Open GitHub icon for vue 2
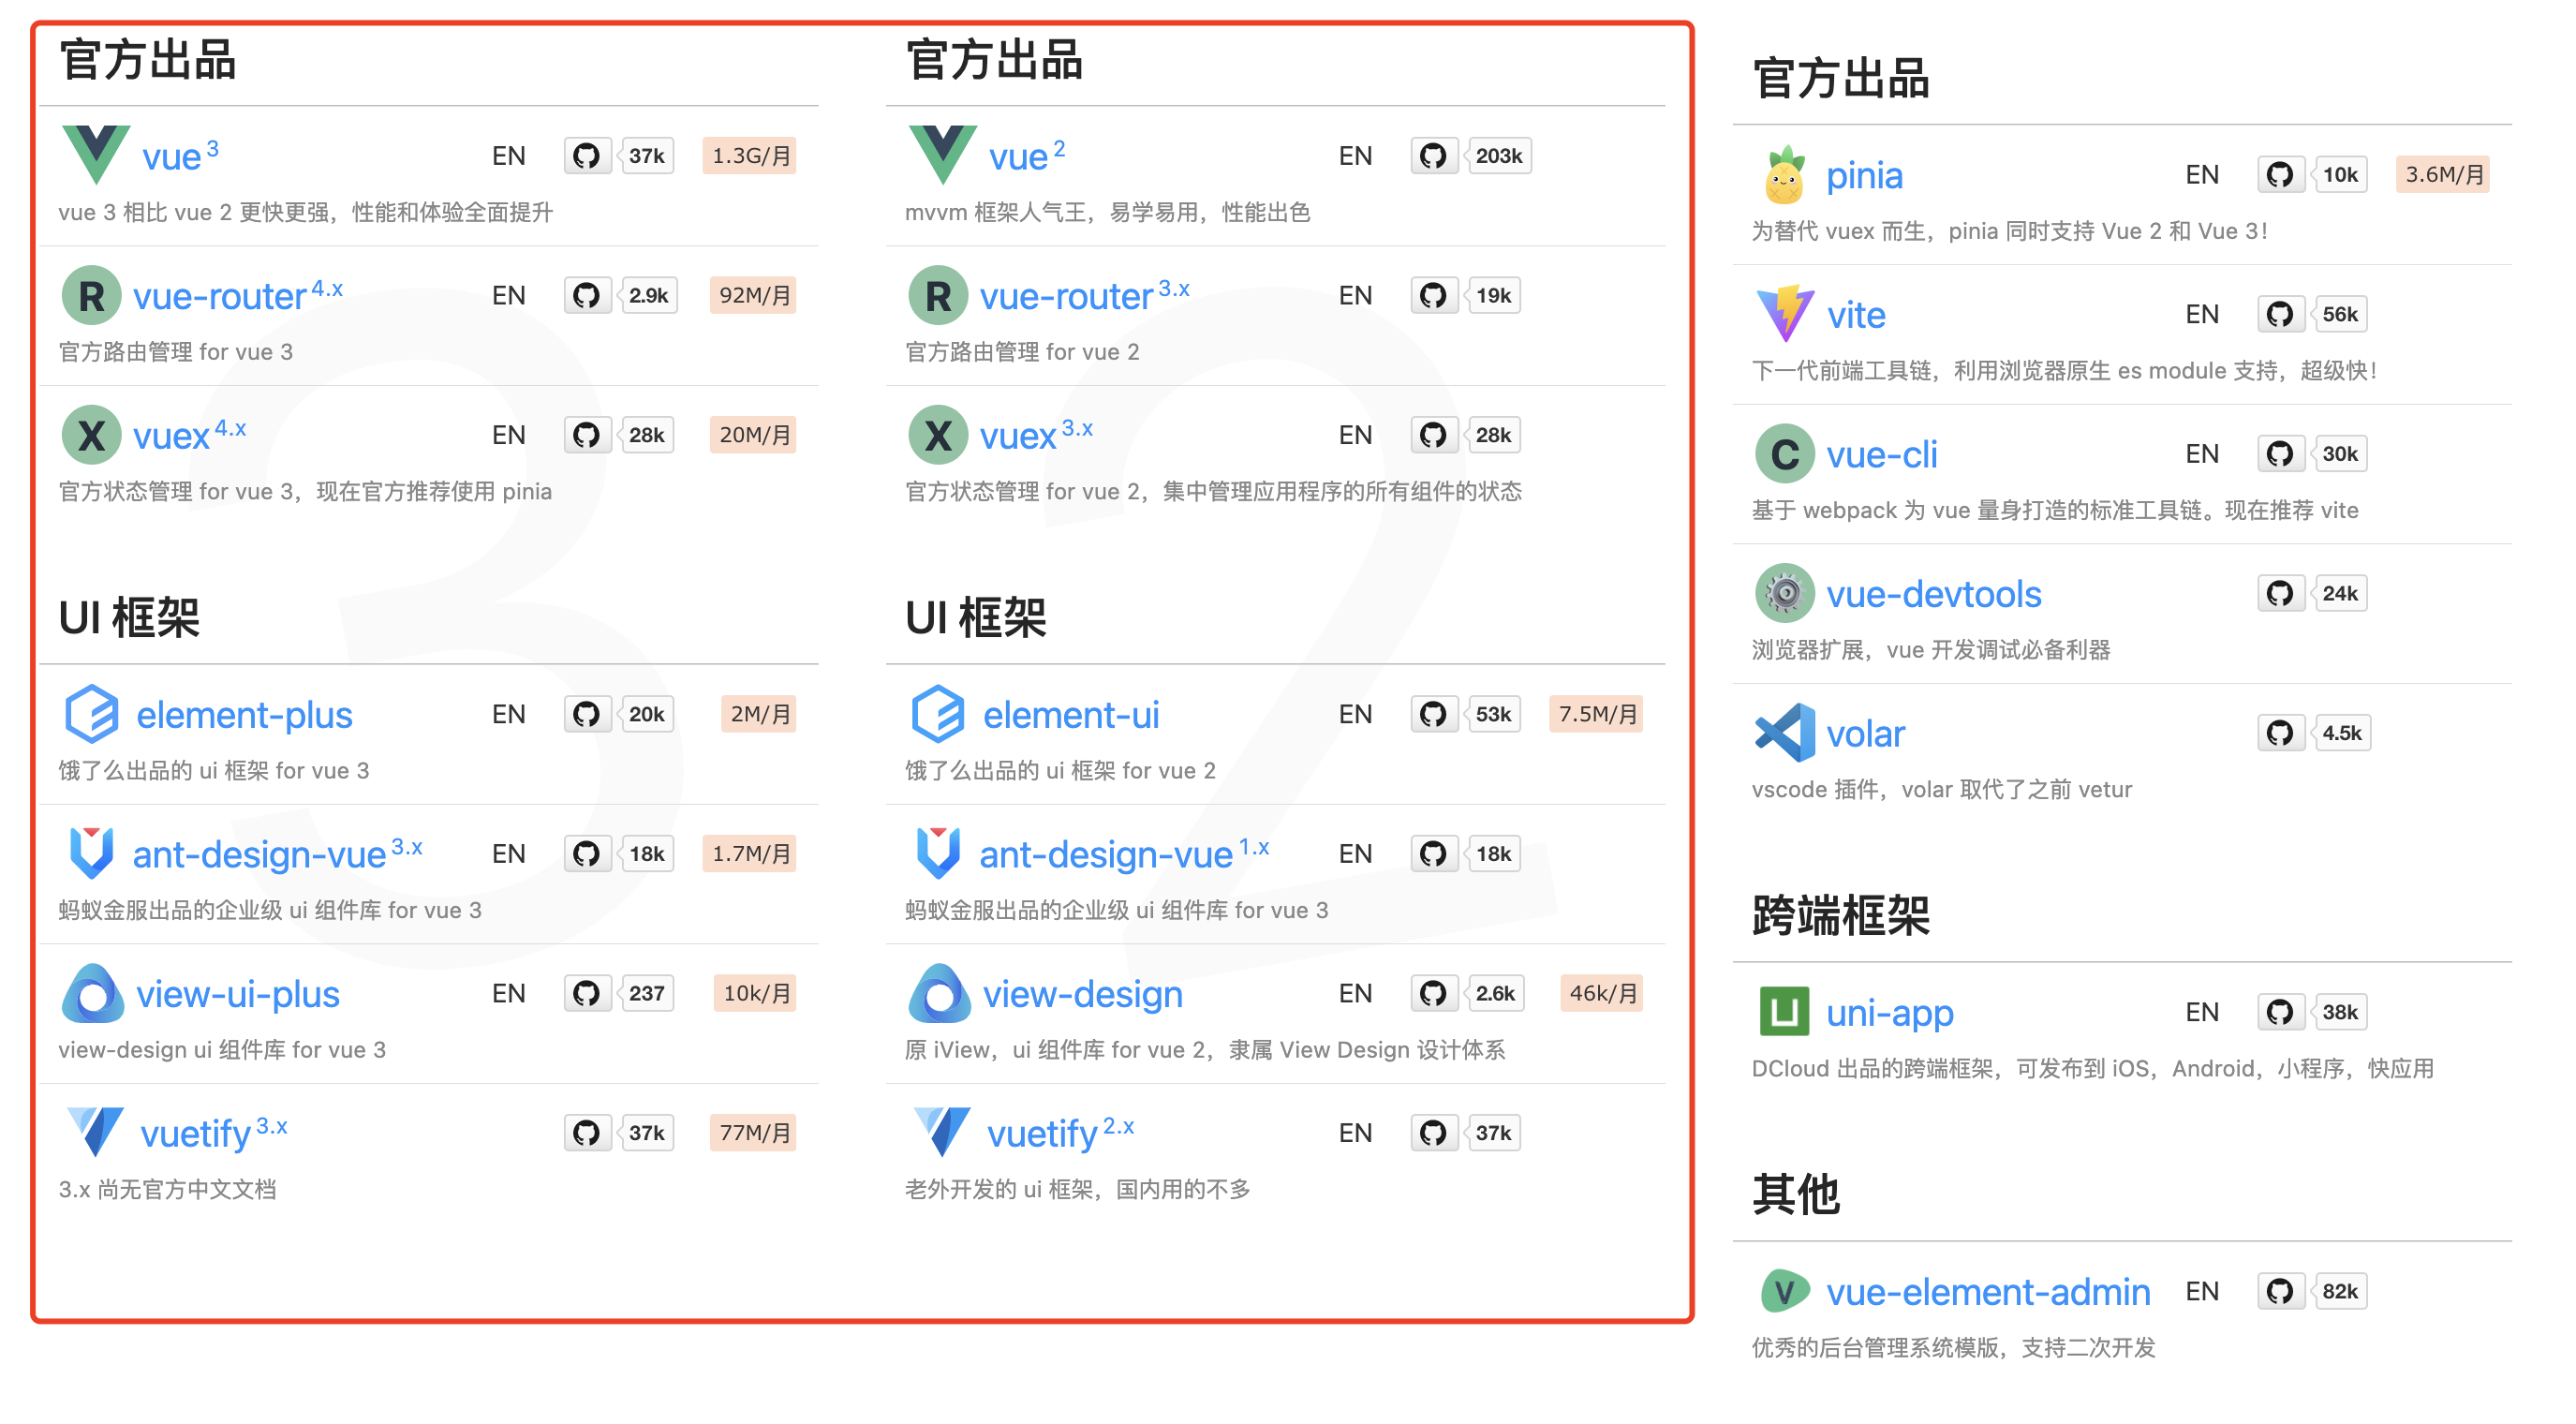 [1433, 156]
